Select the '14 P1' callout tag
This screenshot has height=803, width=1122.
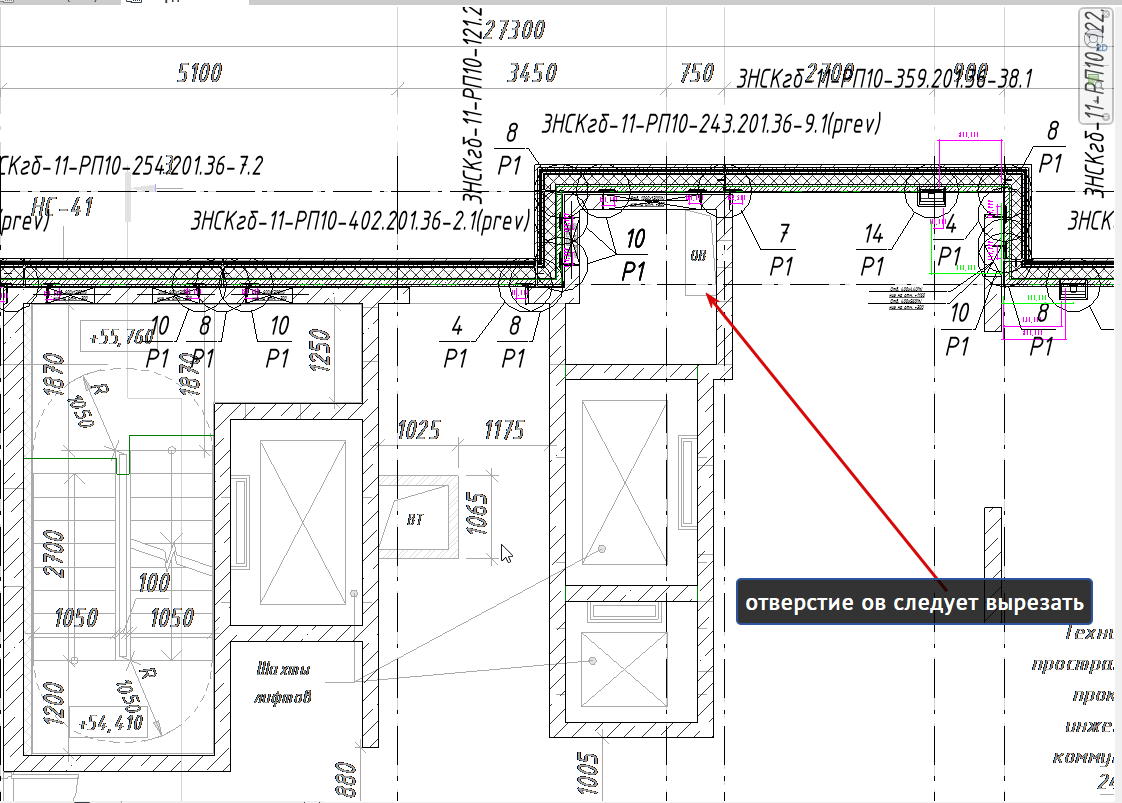pos(873,250)
